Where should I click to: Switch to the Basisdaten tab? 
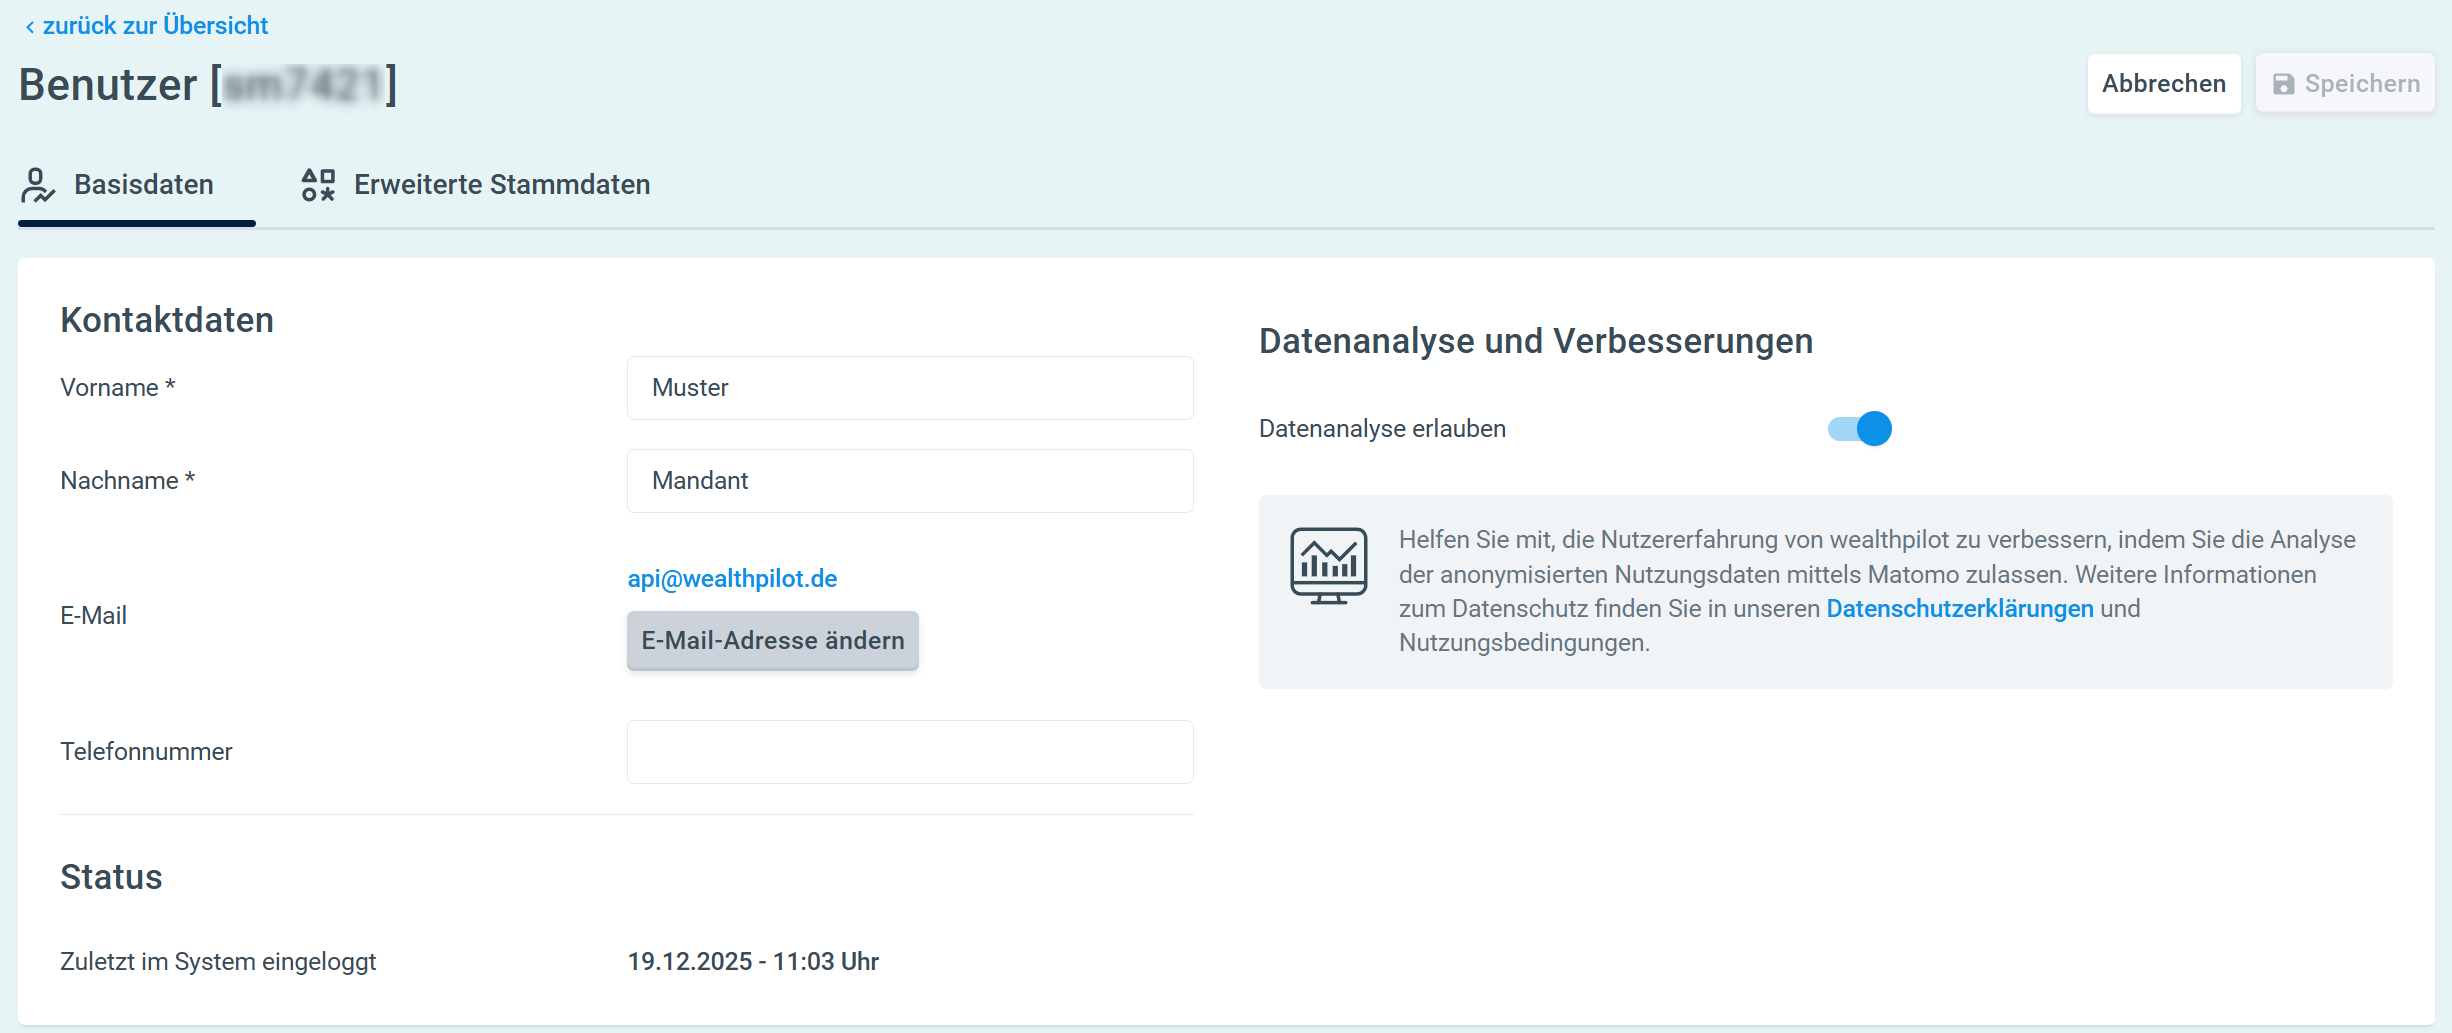[143, 185]
